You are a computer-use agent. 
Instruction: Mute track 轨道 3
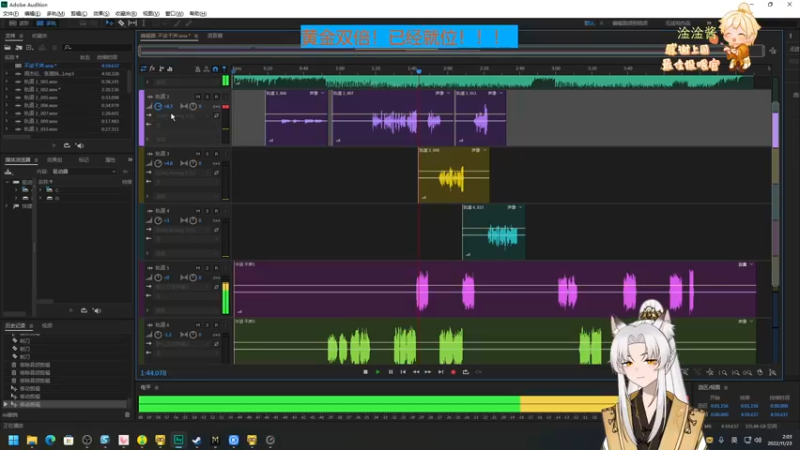coord(198,154)
